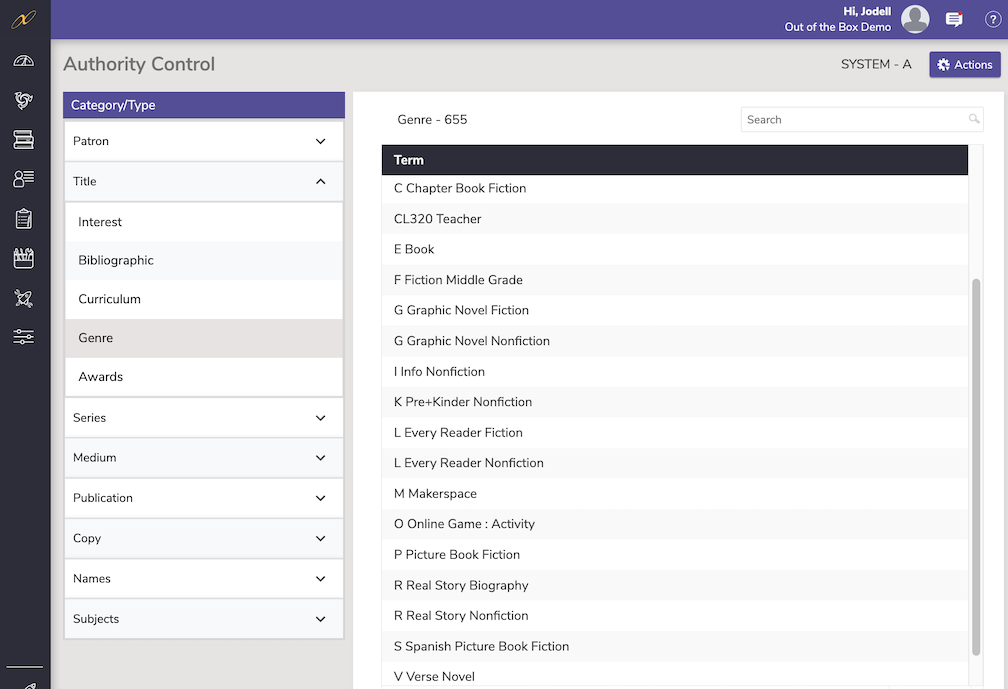Click the help question mark icon
The image size is (1008, 689).
tap(992, 19)
